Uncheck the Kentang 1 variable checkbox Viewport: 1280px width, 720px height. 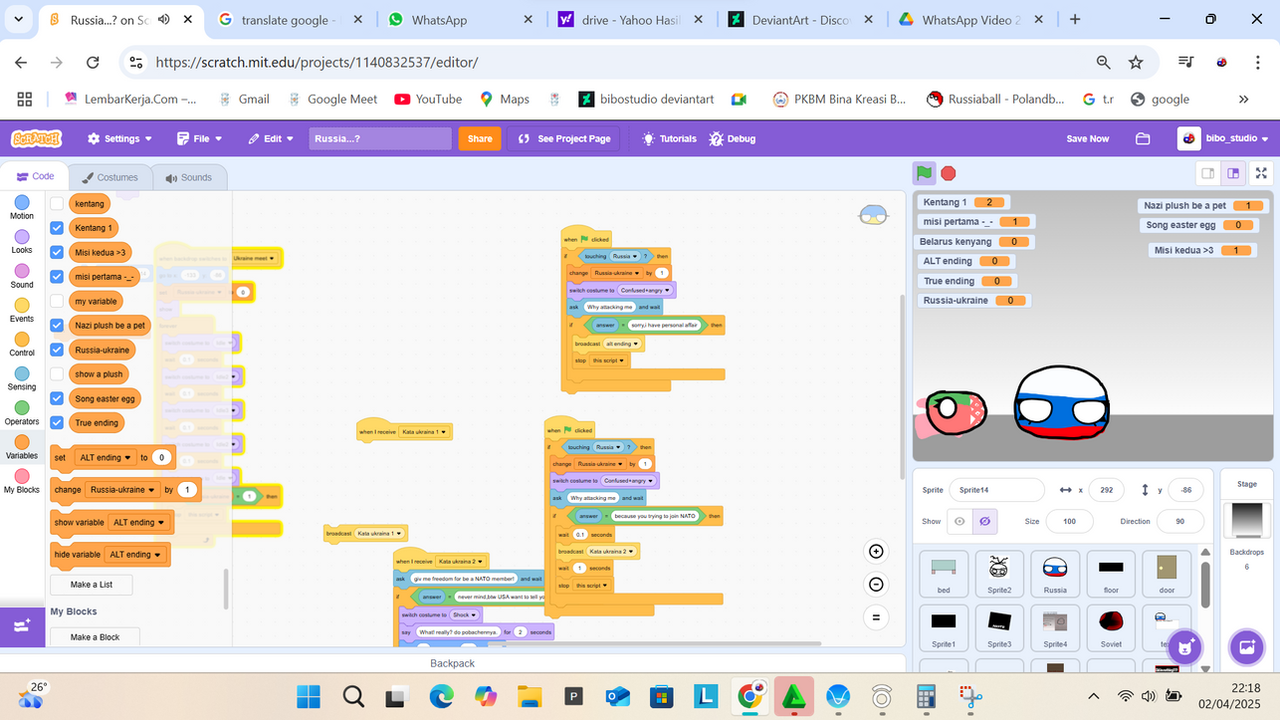click(57, 228)
